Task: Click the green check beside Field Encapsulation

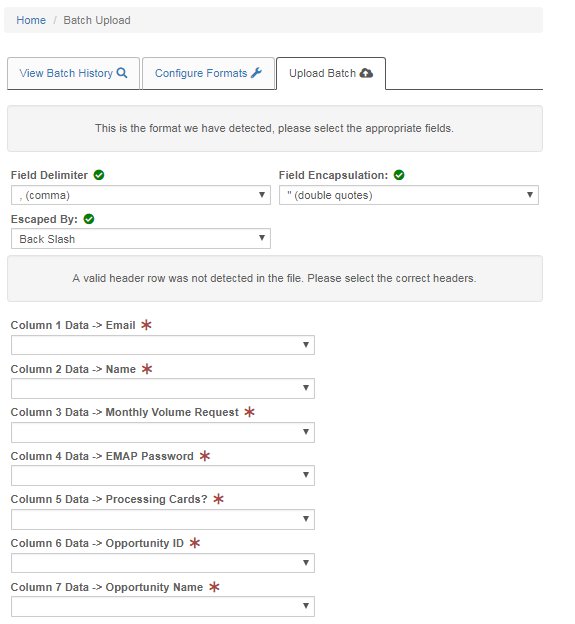Action: point(399,175)
